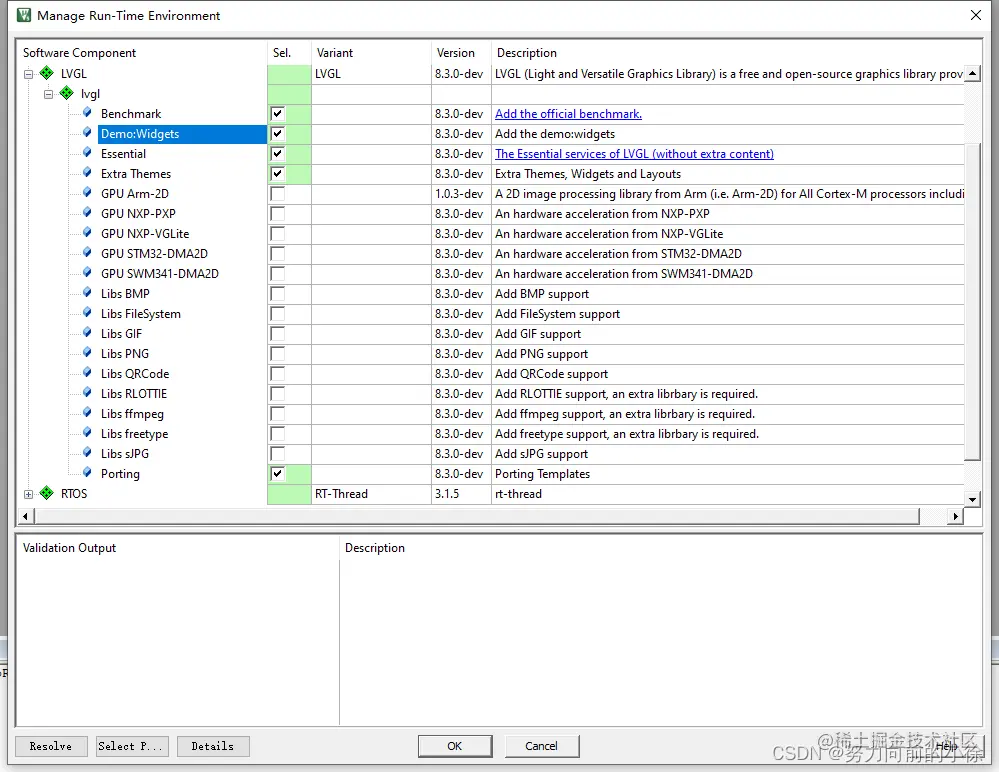Confirm with the OK button

coord(455,746)
